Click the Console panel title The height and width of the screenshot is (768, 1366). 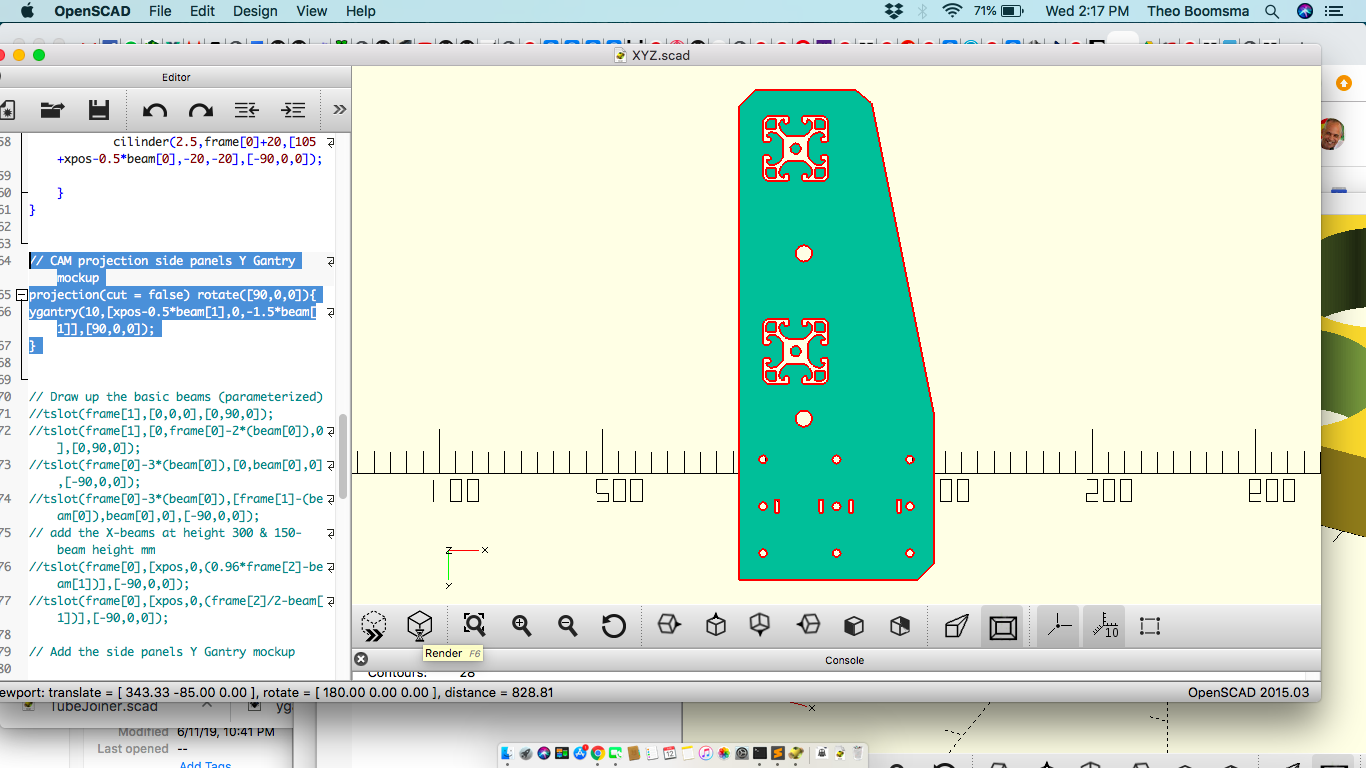(844, 660)
